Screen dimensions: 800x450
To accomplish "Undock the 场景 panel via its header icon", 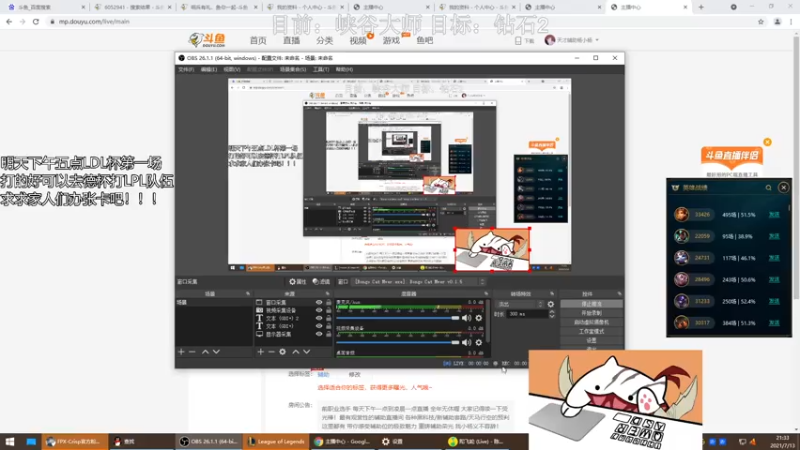I will [x=248, y=294].
